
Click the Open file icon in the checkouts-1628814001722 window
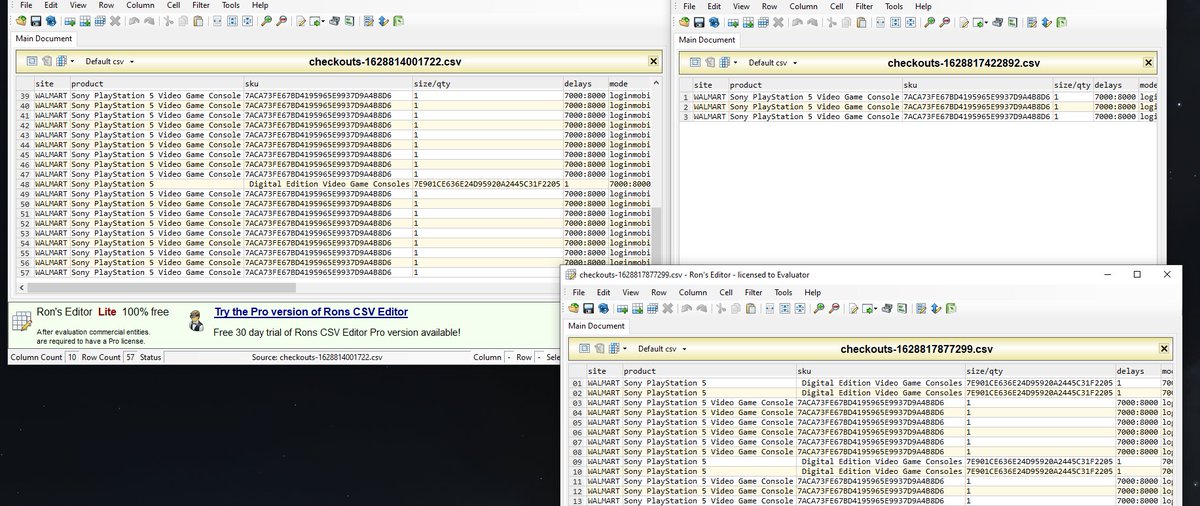(x=21, y=21)
